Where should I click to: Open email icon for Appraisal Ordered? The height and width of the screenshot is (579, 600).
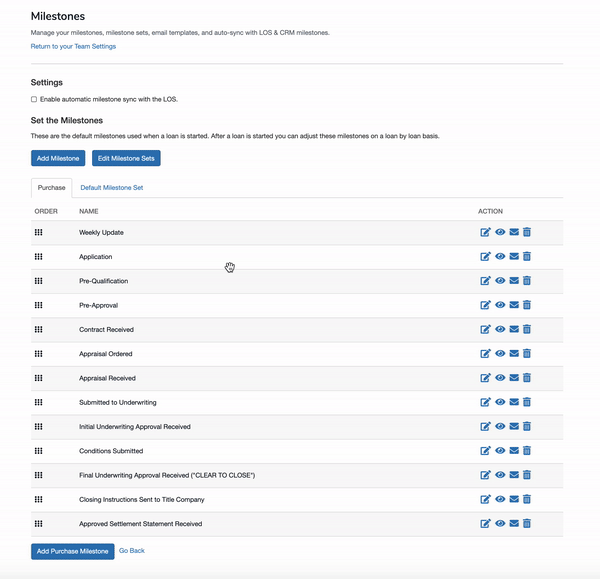coord(514,354)
